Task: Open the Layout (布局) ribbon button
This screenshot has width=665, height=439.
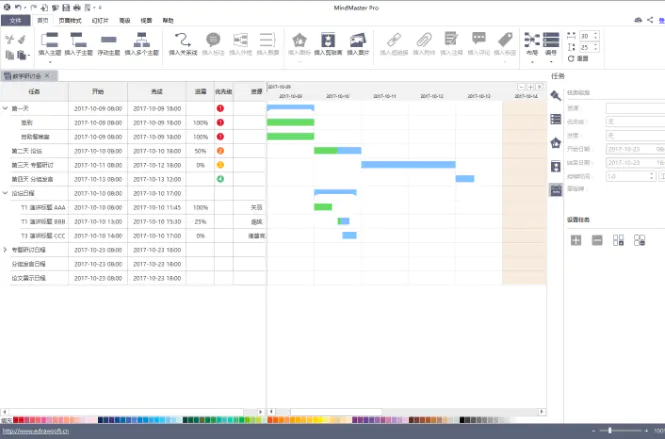Action: tap(532, 44)
